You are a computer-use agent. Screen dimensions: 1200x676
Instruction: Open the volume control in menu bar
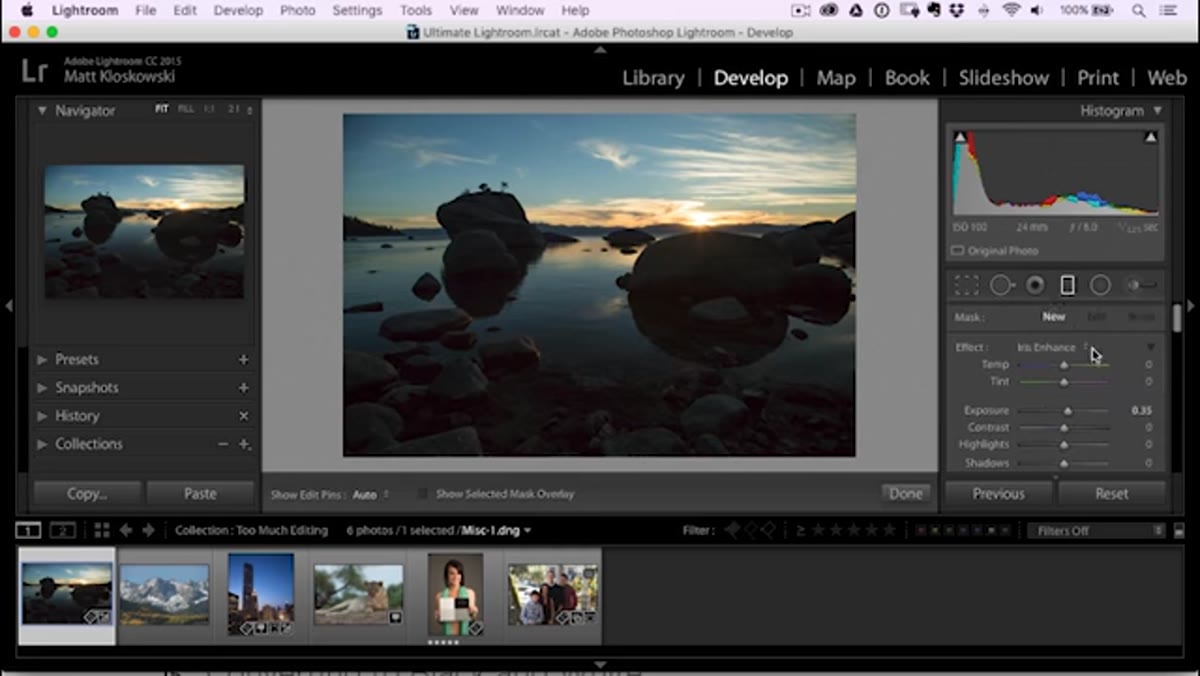1036,10
